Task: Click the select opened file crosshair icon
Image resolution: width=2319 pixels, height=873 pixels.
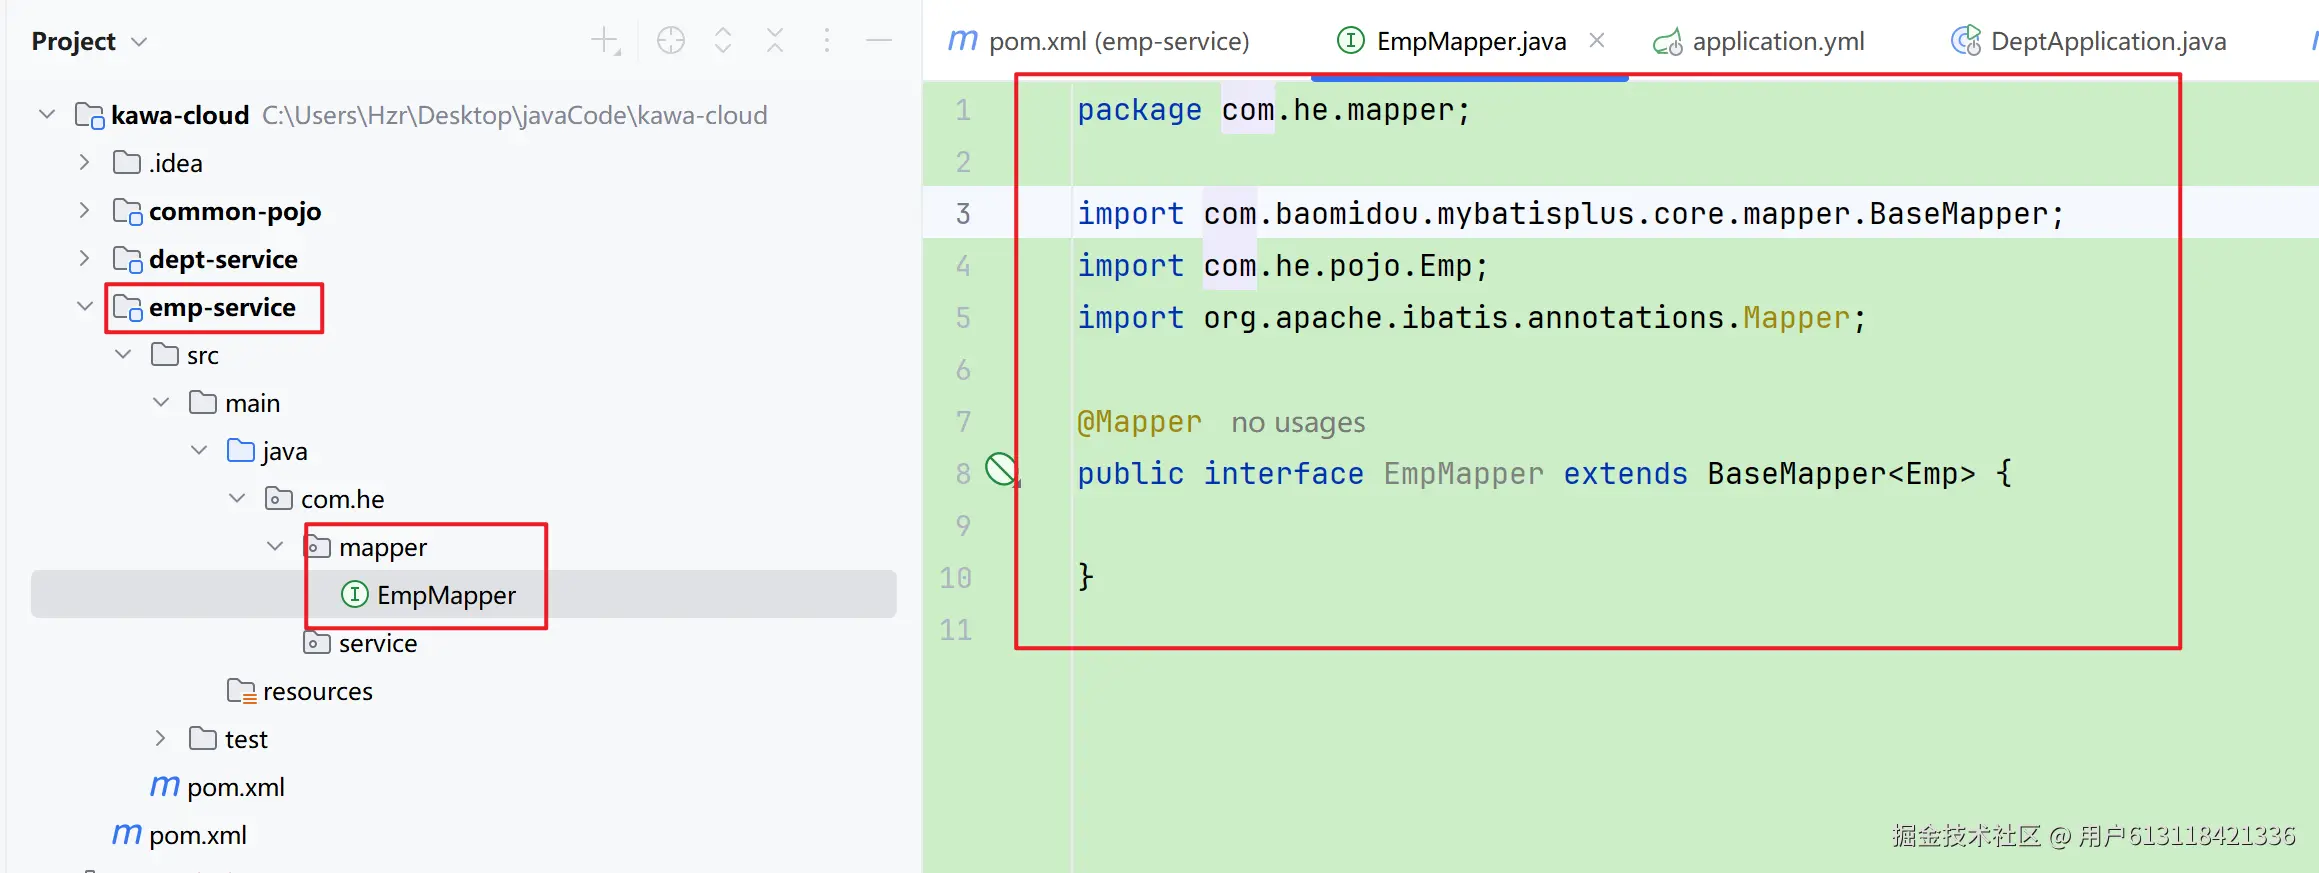Action: coord(671,41)
